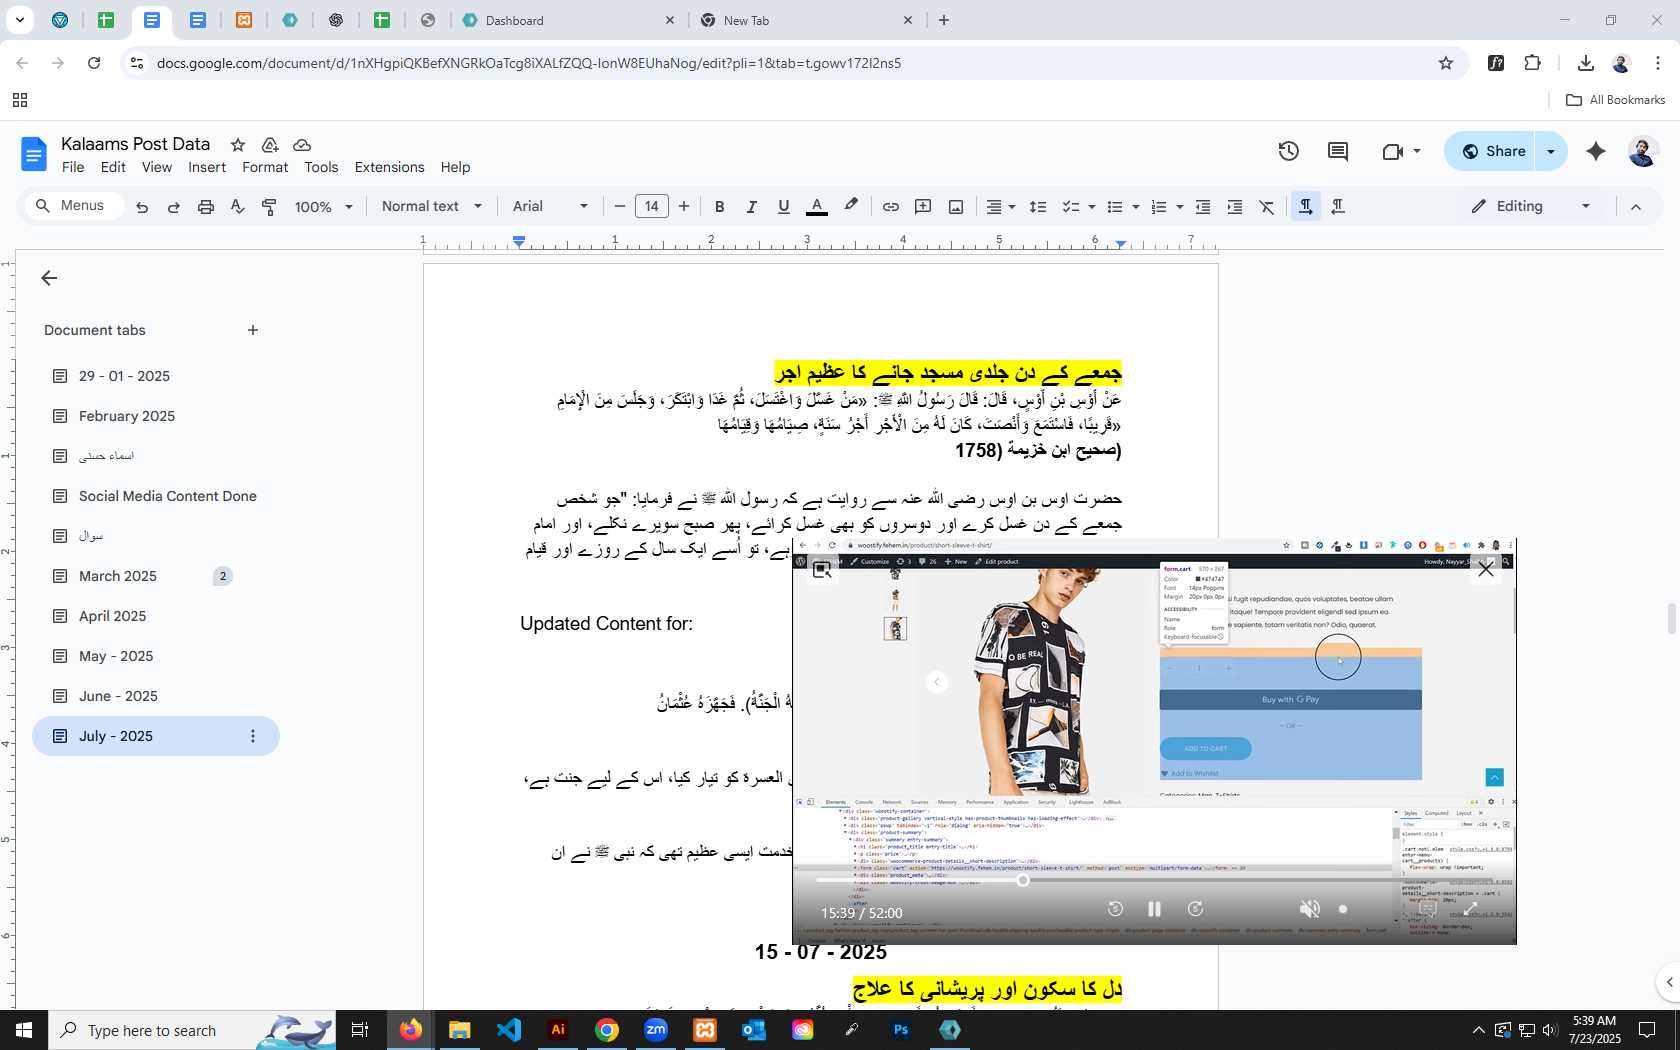Close the floating video player
The height and width of the screenshot is (1050, 1680).
1486,569
